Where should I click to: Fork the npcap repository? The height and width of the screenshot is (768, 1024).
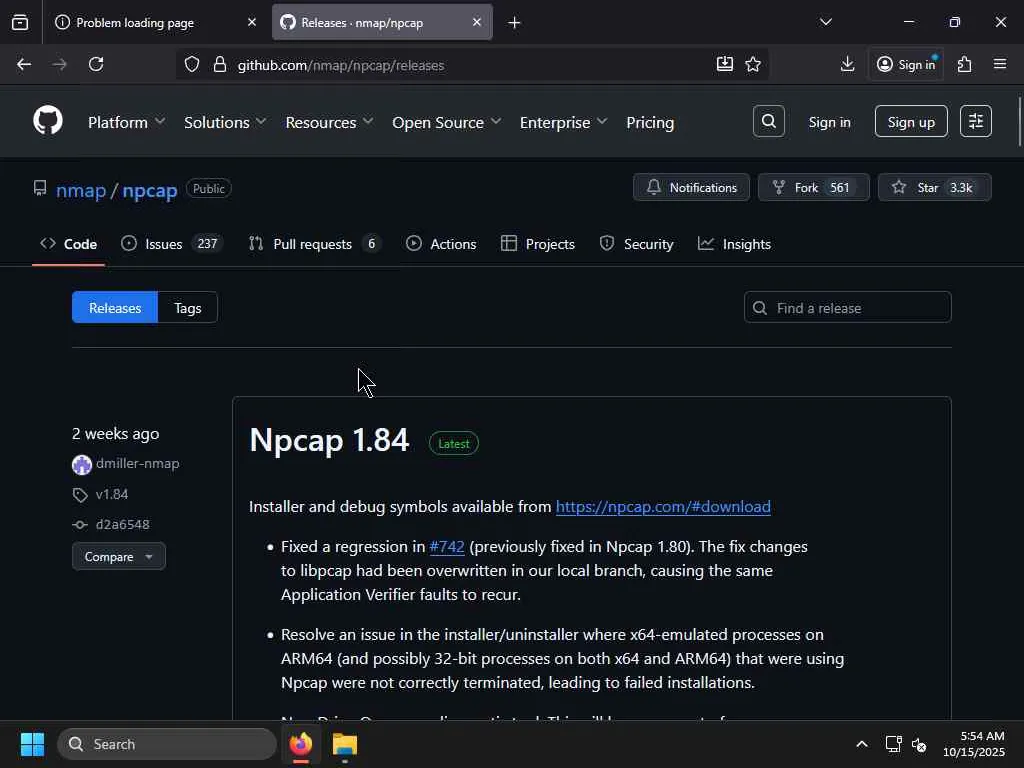click(814, 187)
